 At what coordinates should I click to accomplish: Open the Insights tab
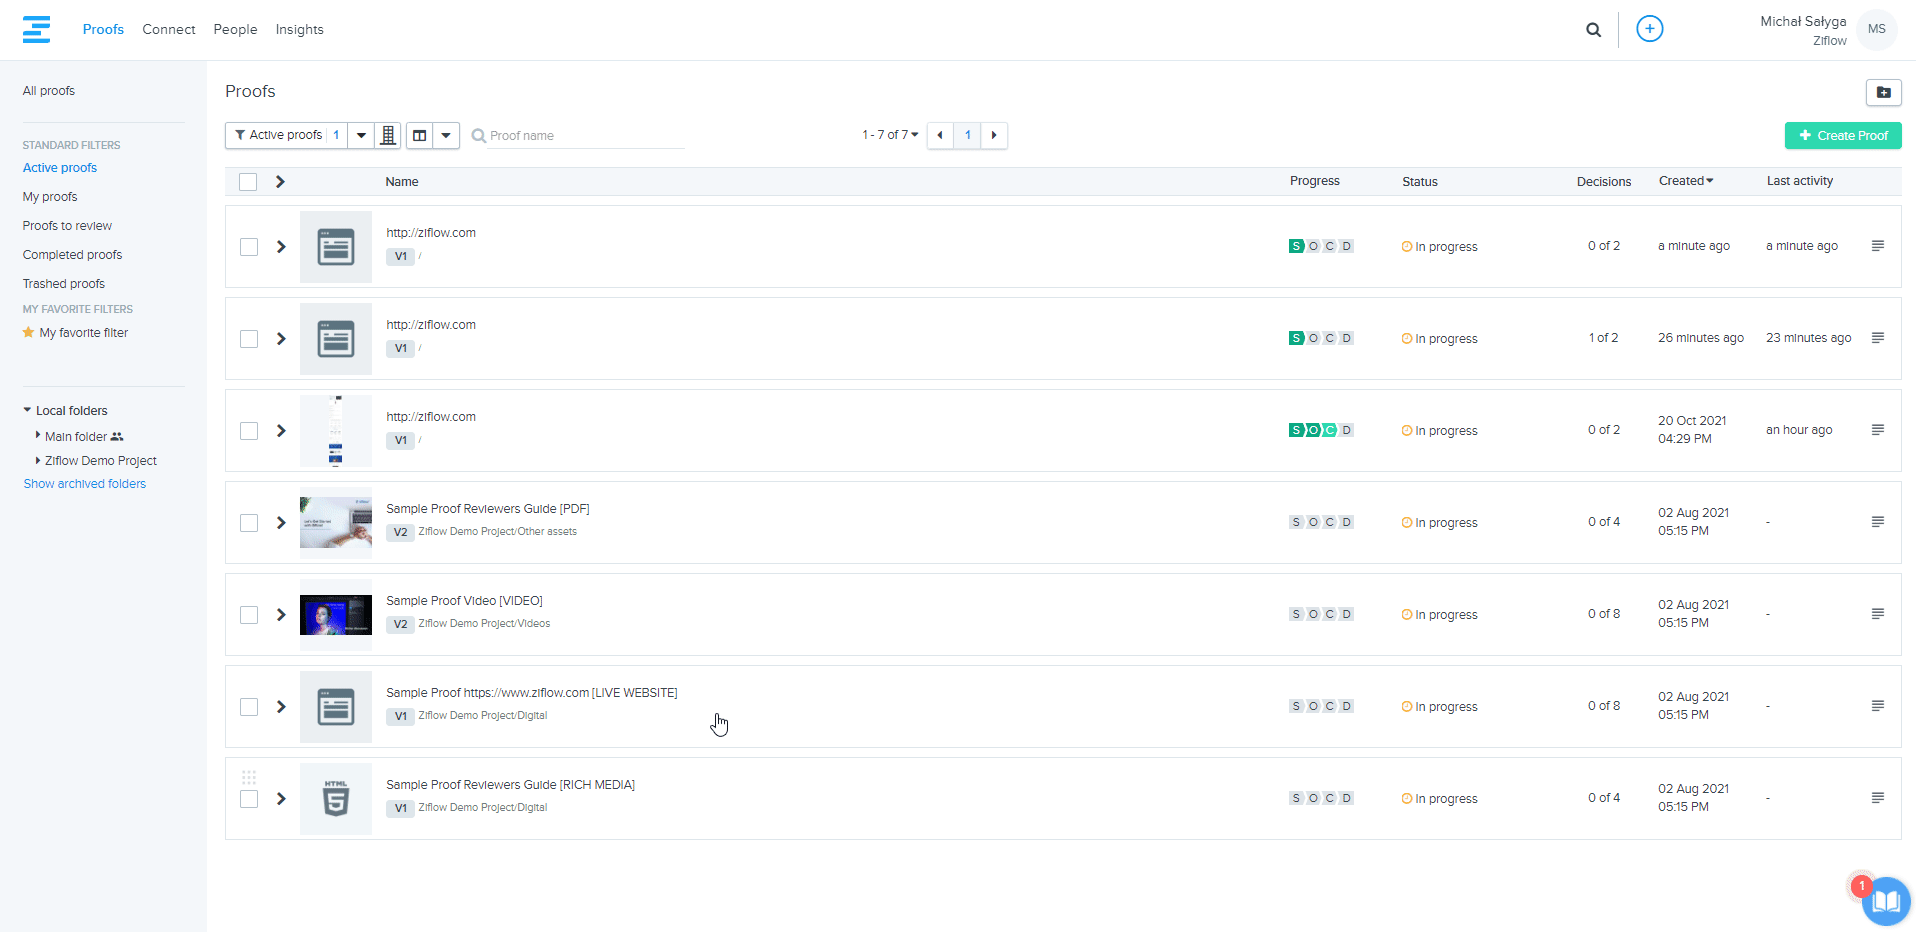click(x=299, y=30)
